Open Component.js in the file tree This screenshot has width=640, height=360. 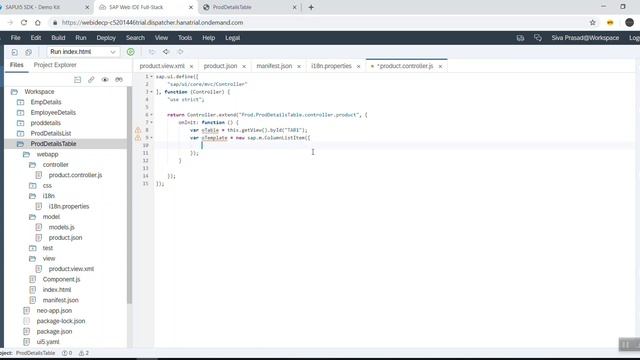click(61, 280)
